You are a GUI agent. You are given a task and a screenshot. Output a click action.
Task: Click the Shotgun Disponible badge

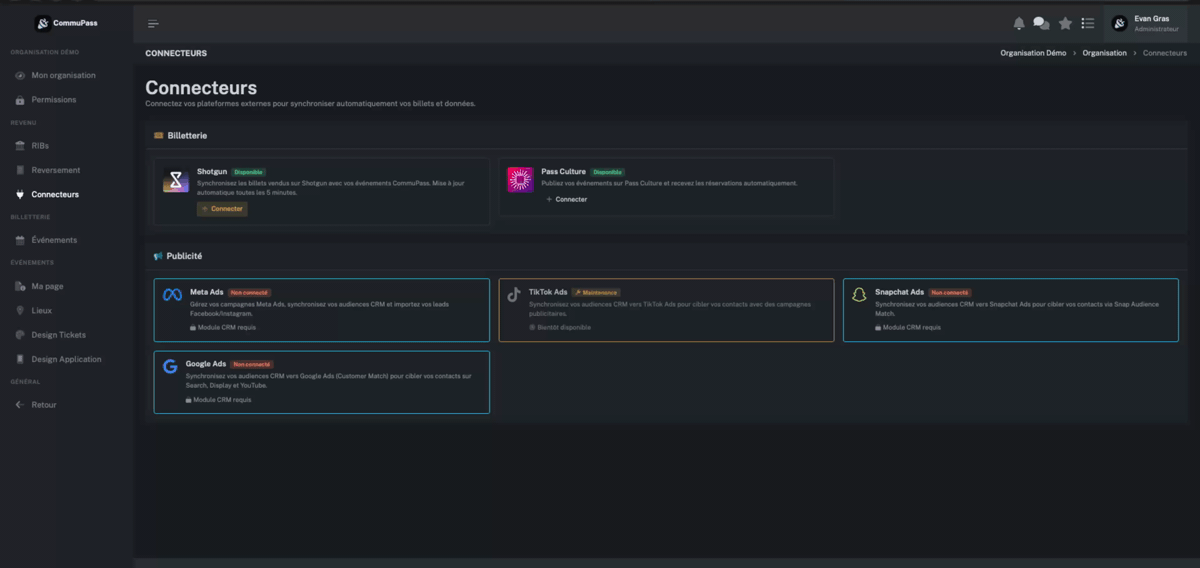click(x=249, y=172)
